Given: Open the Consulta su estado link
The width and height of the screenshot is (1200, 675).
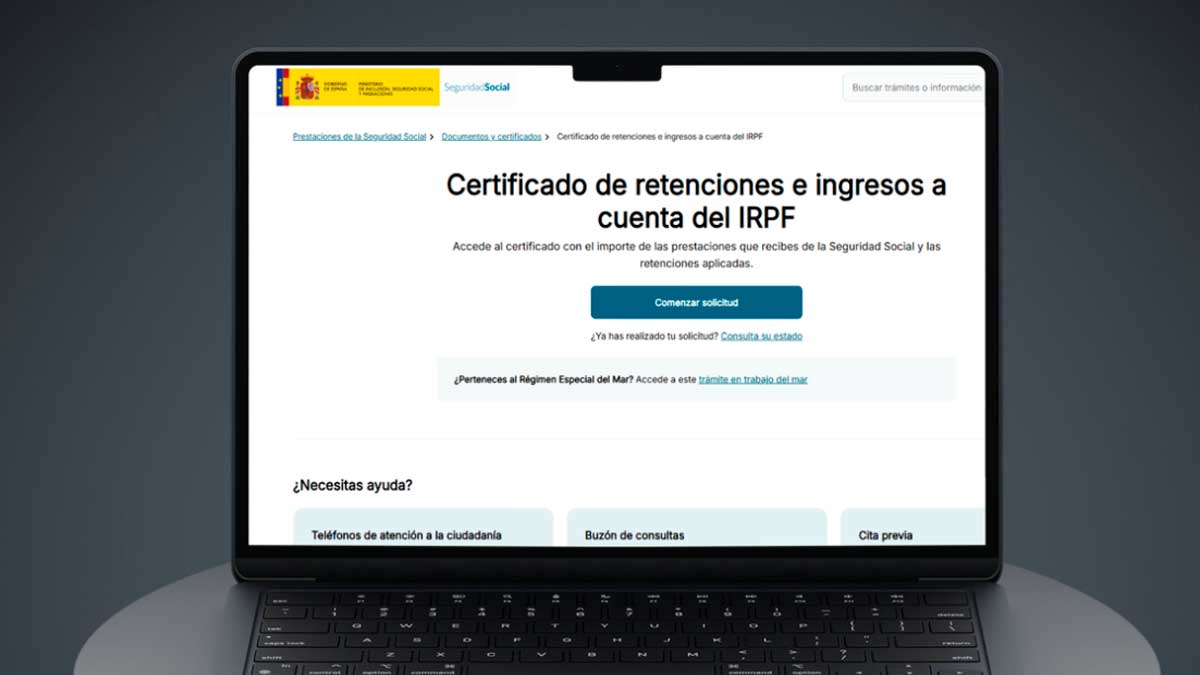Looking at the screenshot, I should (763, 336).
